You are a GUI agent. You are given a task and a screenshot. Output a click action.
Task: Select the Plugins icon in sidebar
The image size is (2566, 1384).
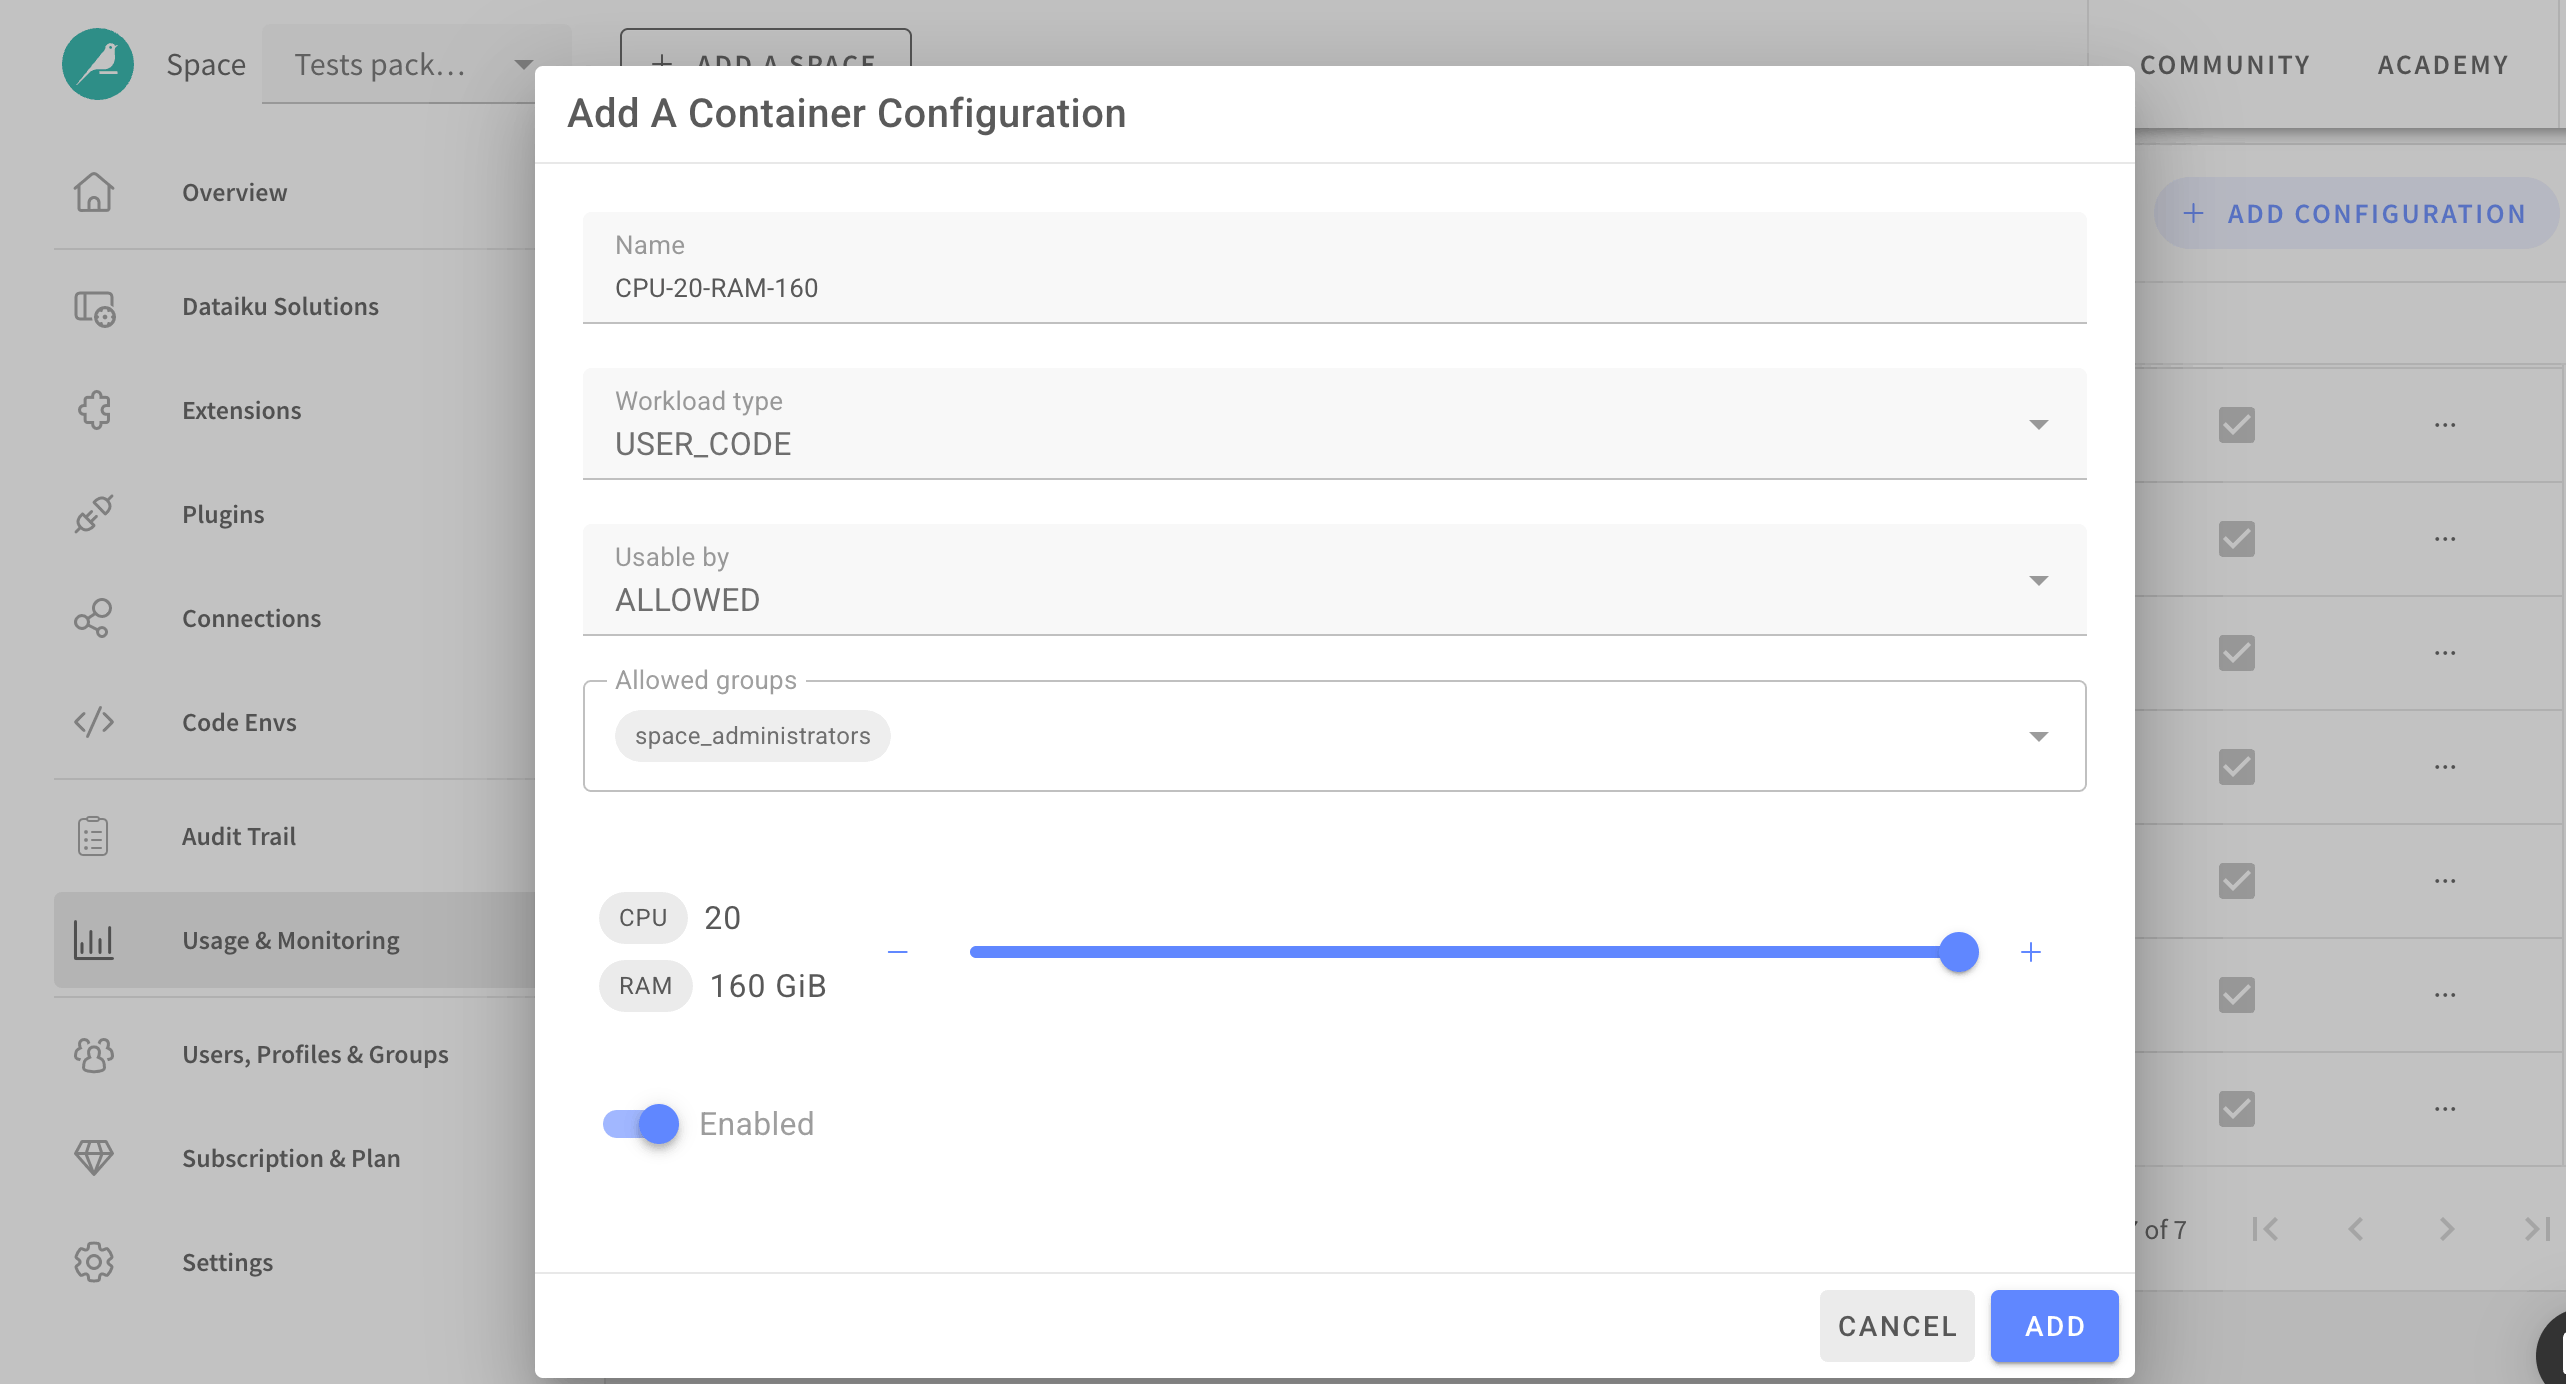tap(93, 514)
